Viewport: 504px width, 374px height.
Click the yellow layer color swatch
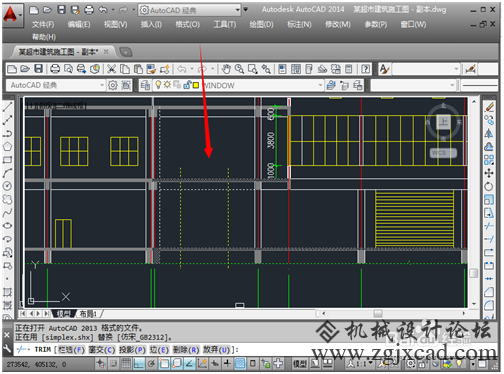196,85
